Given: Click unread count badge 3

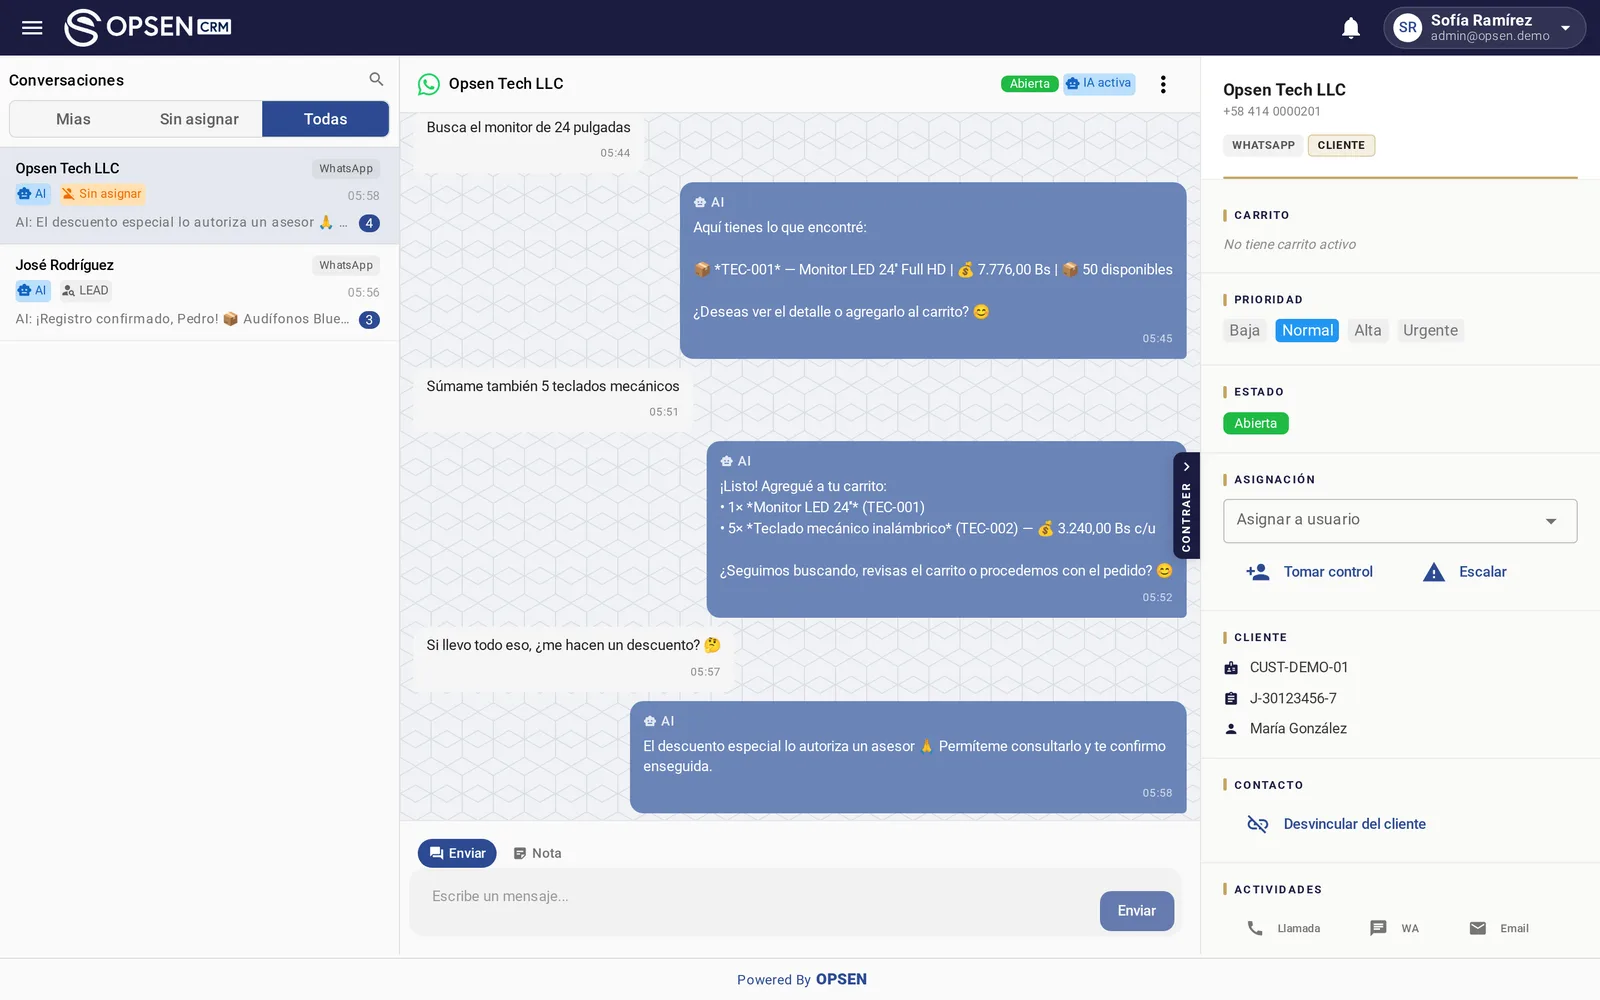Looking at the screenshot, I should (x=369, y=320).
